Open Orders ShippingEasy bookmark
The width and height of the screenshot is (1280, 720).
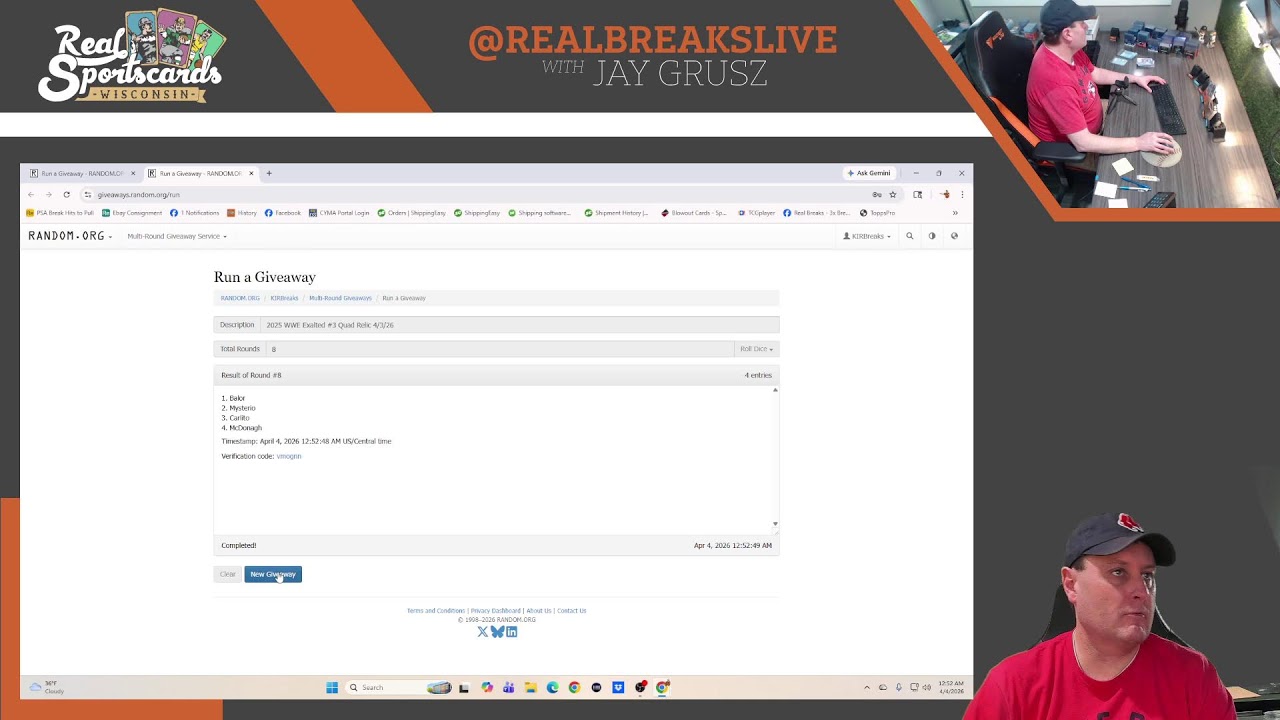pyautogui.click(x=412, y=213)
